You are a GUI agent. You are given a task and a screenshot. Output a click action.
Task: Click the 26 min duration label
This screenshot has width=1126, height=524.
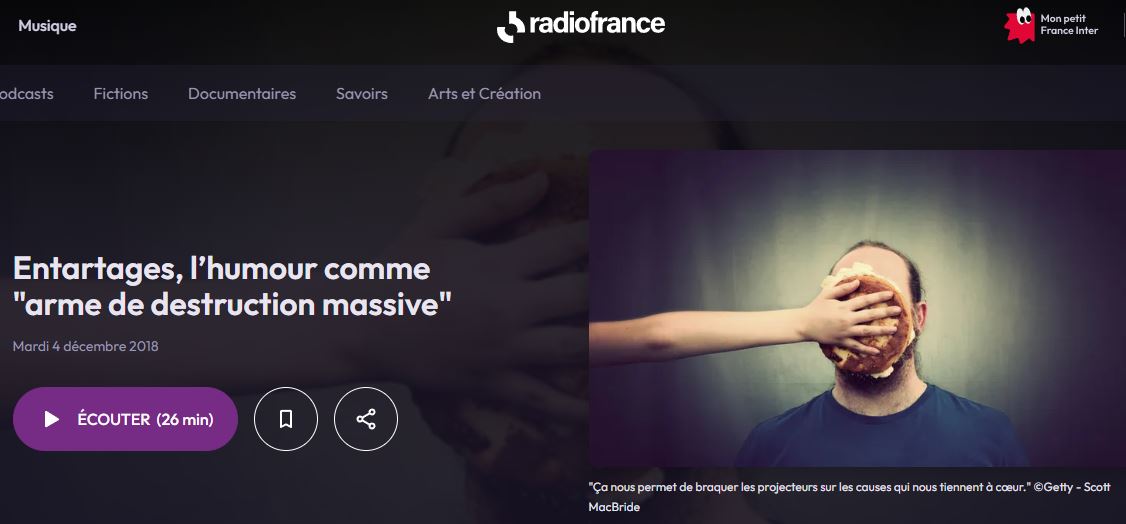[x=185, y=419]
